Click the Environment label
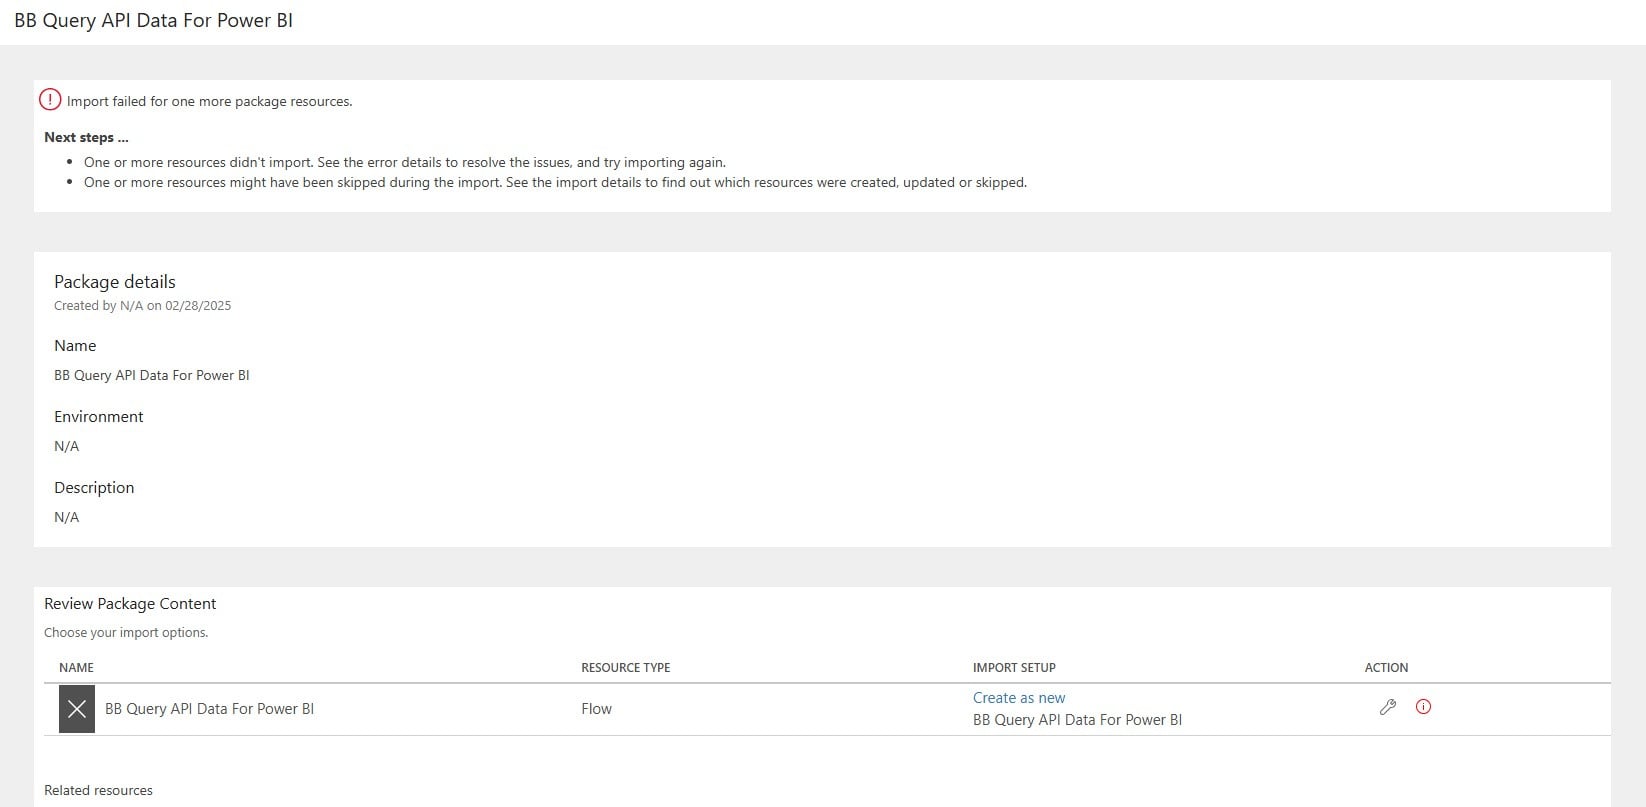 tap(99, 417)
